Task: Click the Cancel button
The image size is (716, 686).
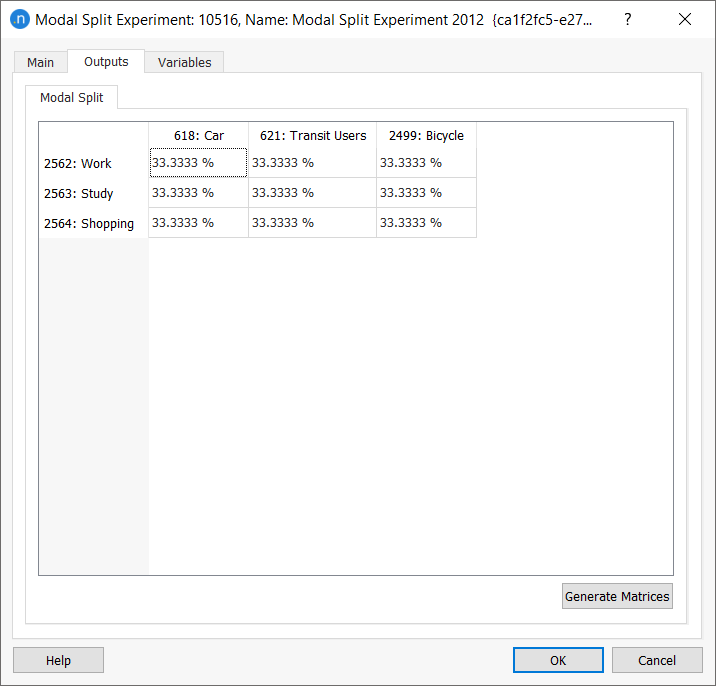Action: click(657, 660)
